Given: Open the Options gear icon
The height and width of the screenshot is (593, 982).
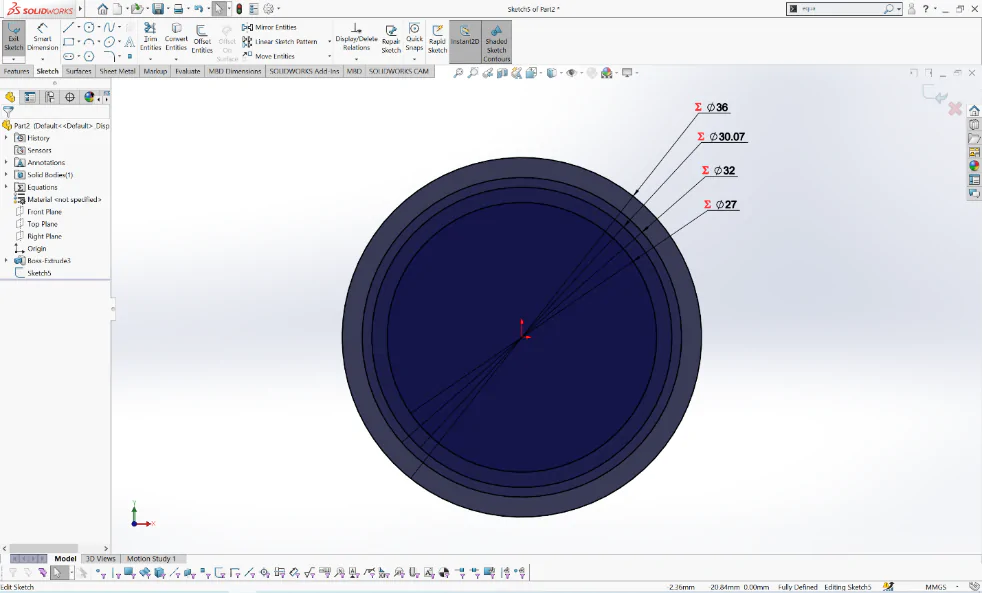Looking at the screenshot, I should pos(269,9).
